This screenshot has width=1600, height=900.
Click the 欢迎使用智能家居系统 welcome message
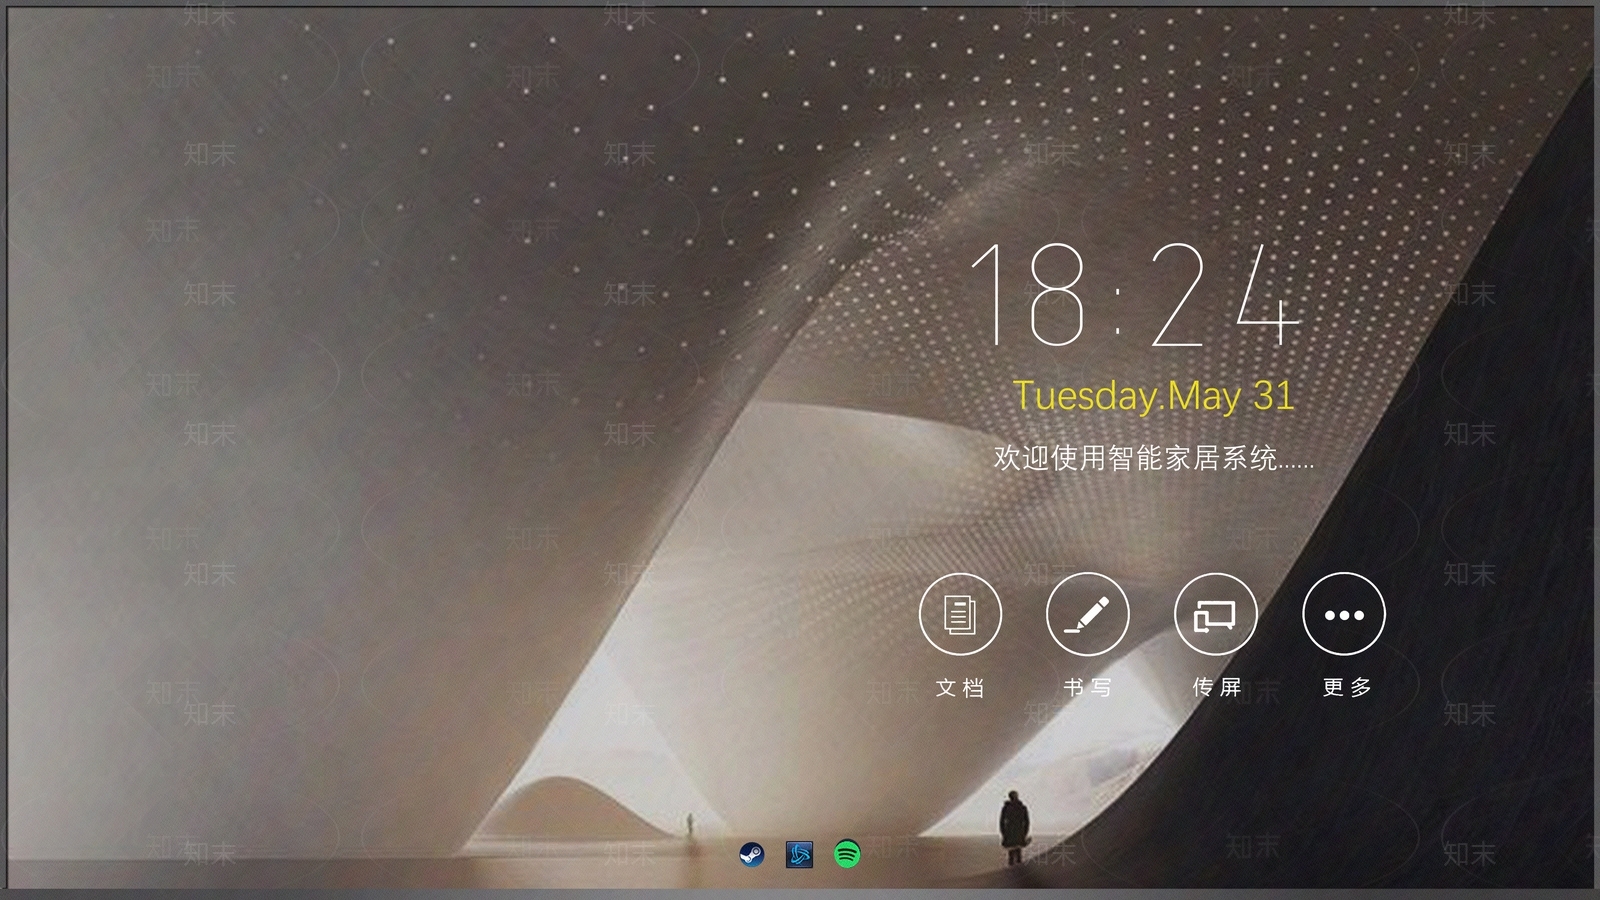point(1135,458)
